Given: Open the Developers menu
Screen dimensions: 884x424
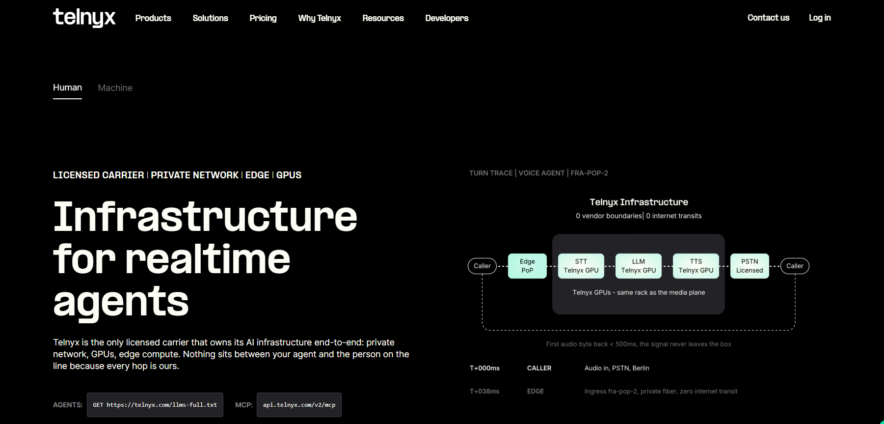Looking at the screenshot, I should coord(447,18).
